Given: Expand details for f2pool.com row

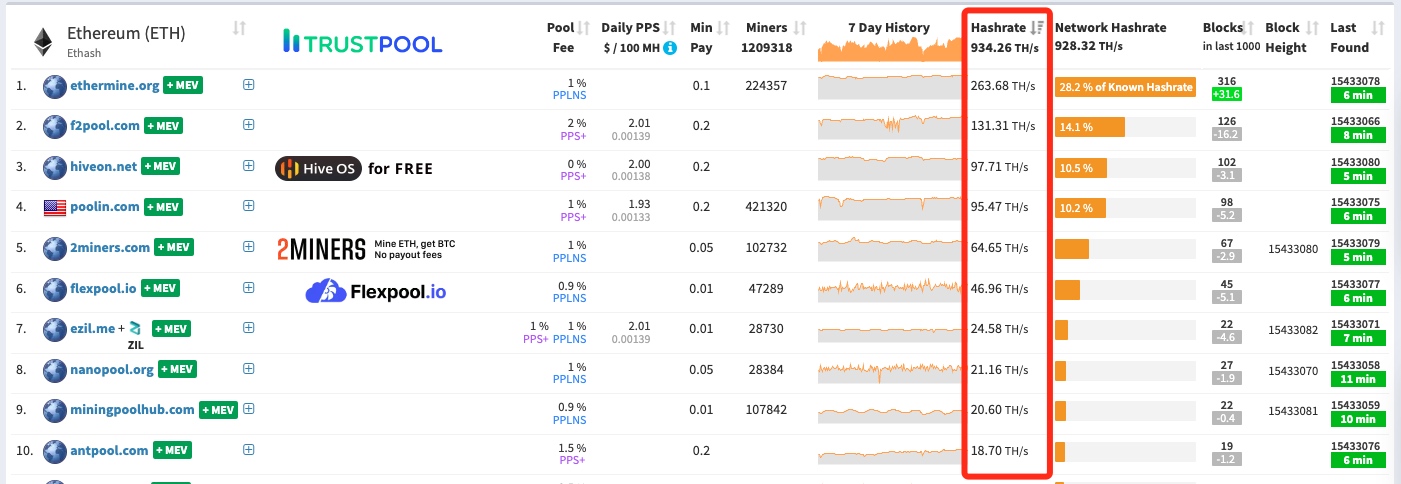Looking at the screenshot, I should 249,125.
